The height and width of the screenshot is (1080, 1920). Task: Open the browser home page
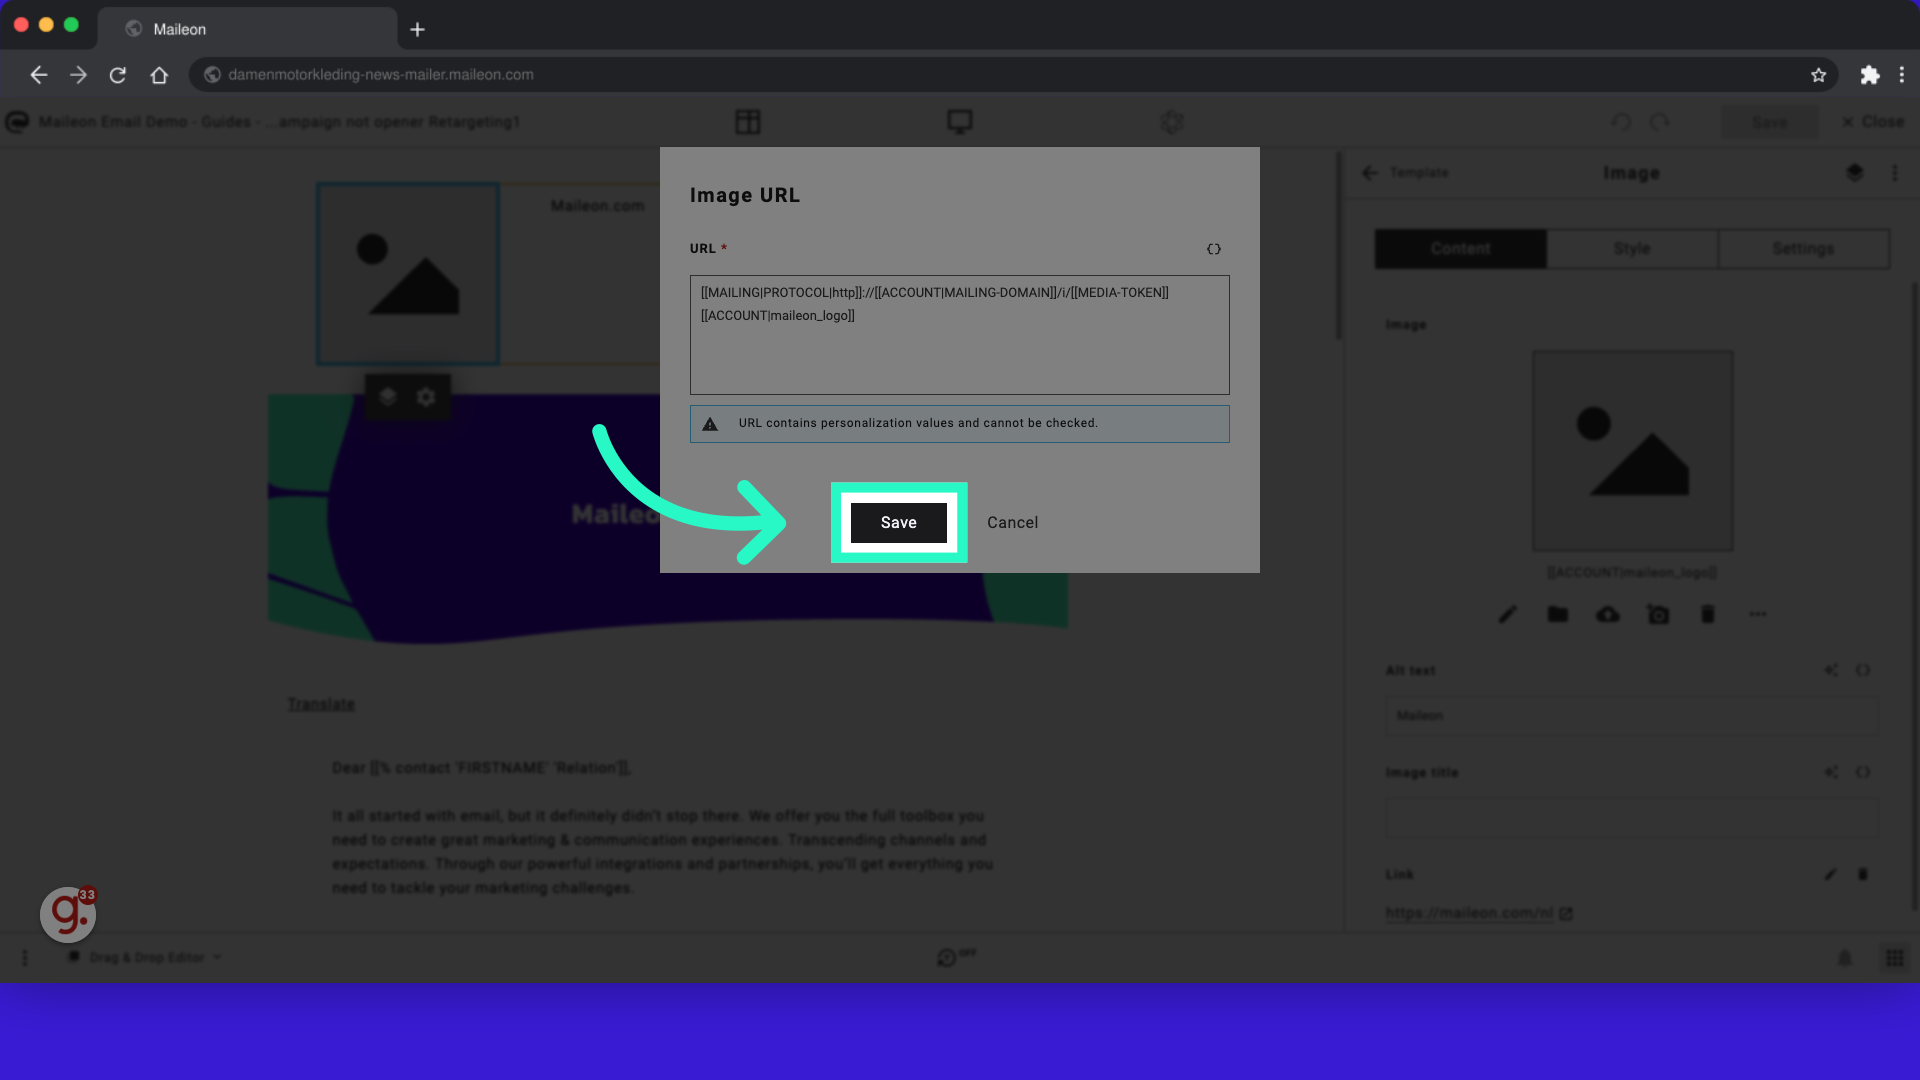click(x=159, y=75)
